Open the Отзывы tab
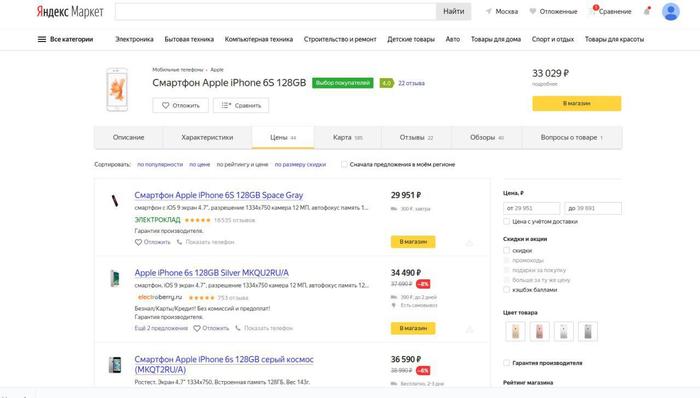The height and width of the screenshot is (398, 700). (x=416, y=137)
